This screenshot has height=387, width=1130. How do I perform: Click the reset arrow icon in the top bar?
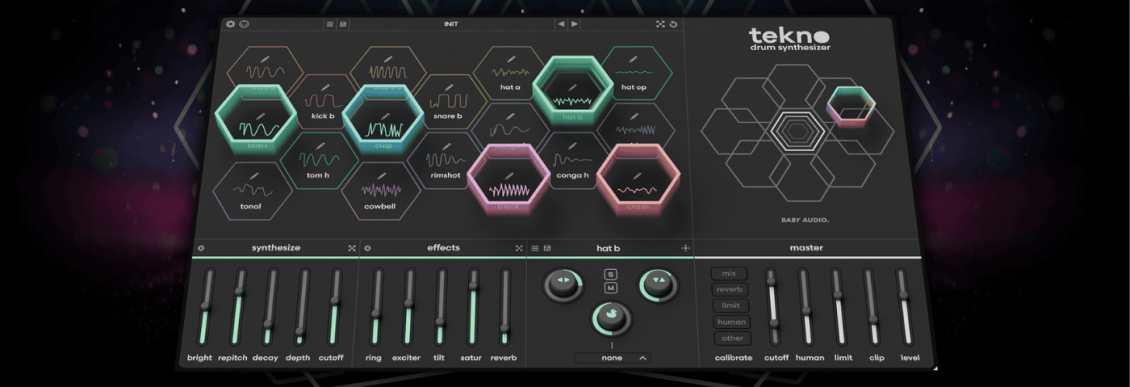point(673,24)
